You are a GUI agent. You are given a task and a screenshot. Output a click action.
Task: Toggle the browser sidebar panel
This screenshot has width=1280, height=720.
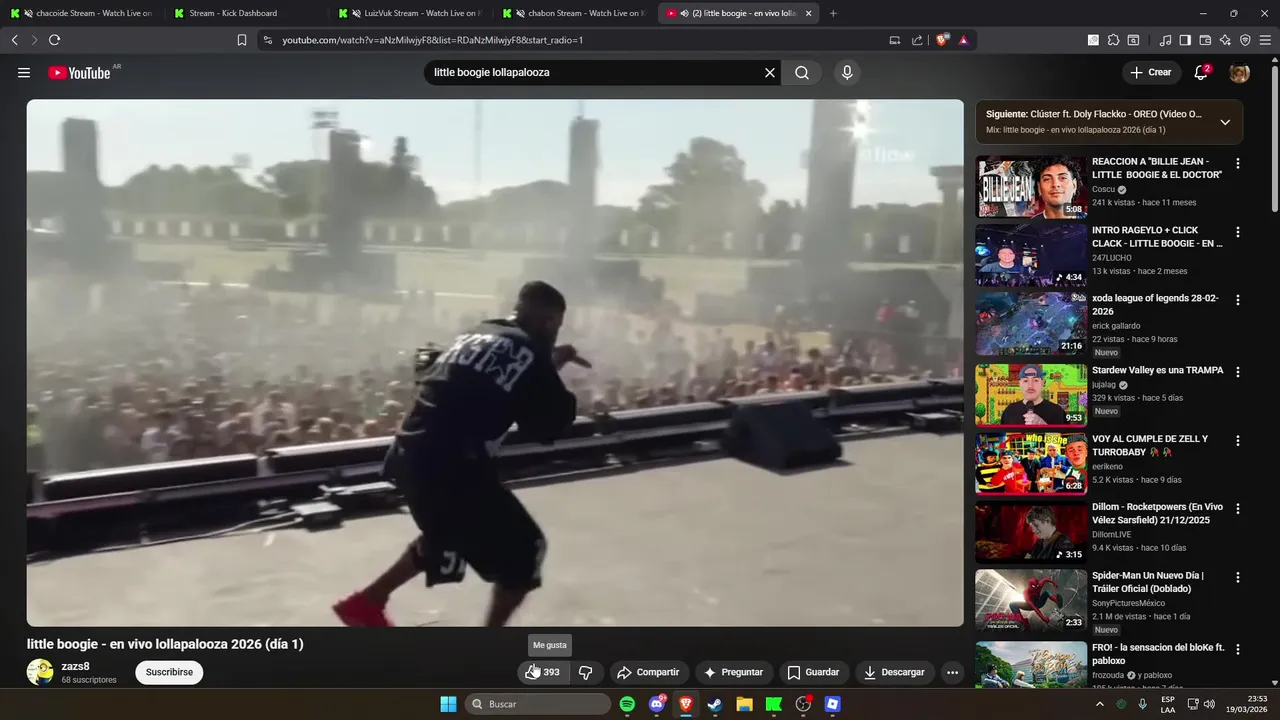click(x=1185, y=40)
